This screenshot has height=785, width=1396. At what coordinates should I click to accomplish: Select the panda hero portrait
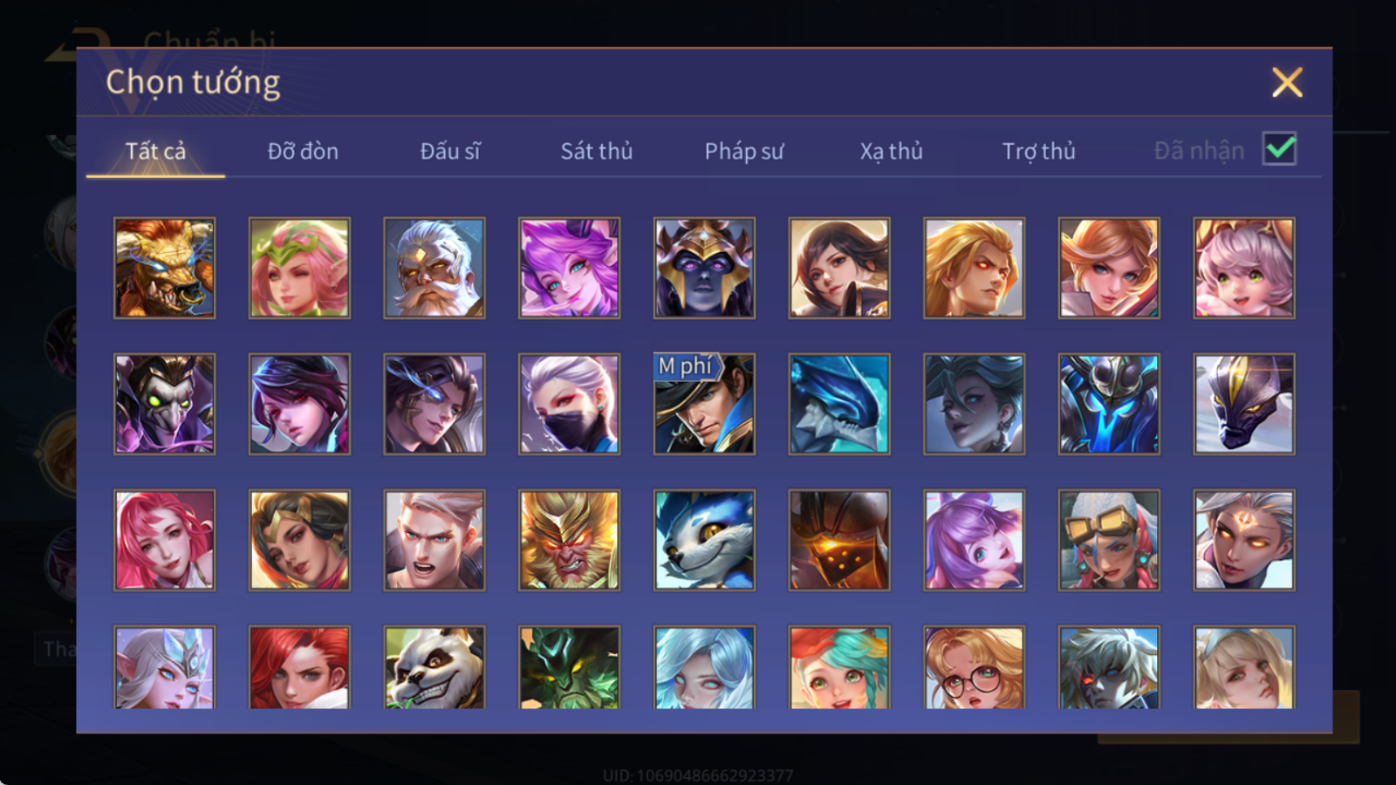(434, 667)
